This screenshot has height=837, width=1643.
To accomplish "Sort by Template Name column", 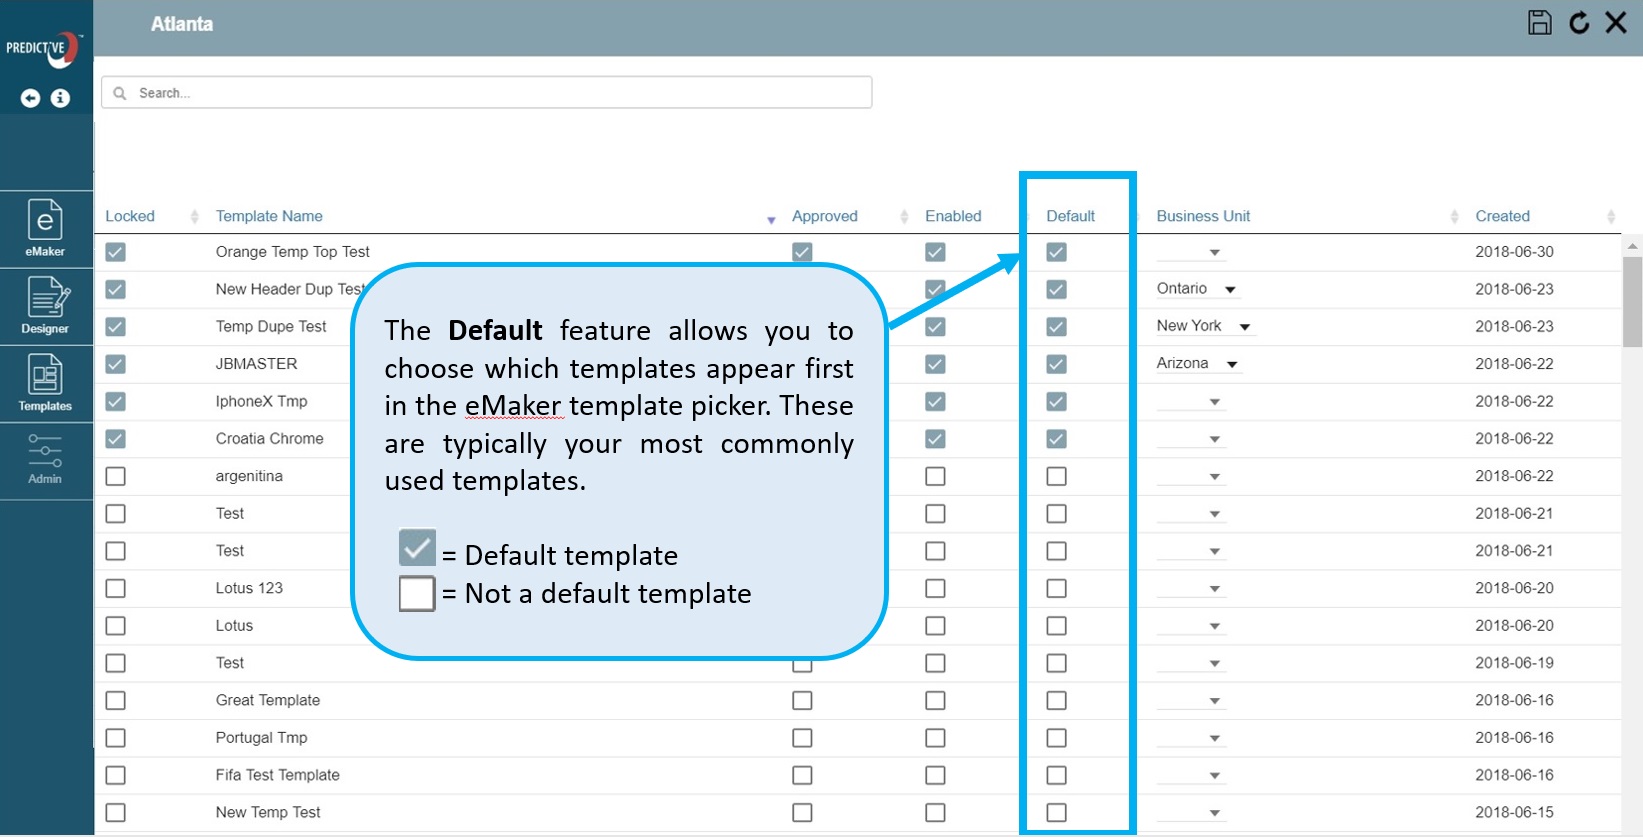I will pos(269,216).
